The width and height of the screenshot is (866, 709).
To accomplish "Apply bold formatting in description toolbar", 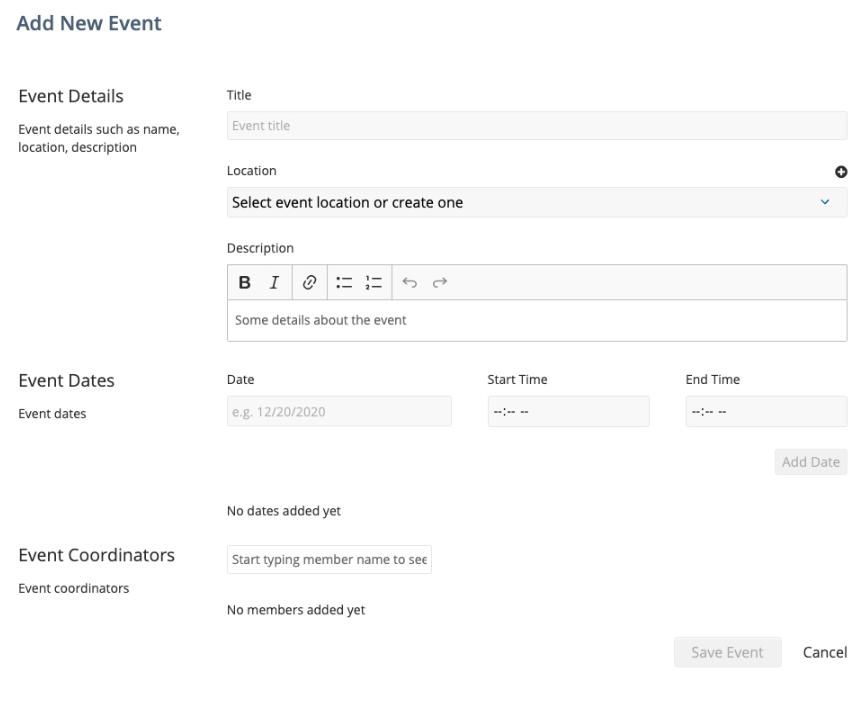I will tap(245, 283).
